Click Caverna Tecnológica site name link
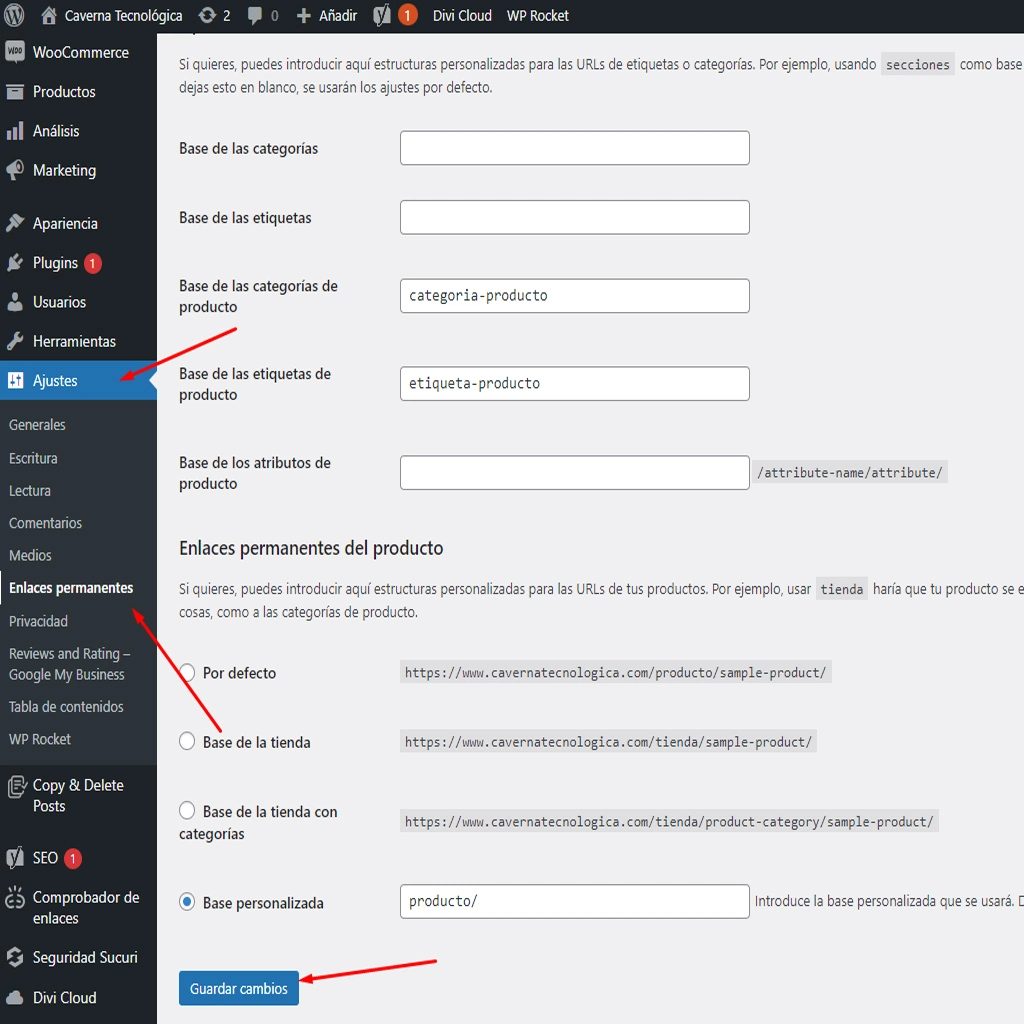Screen dimensions: 1024x1024 point(123,16)
